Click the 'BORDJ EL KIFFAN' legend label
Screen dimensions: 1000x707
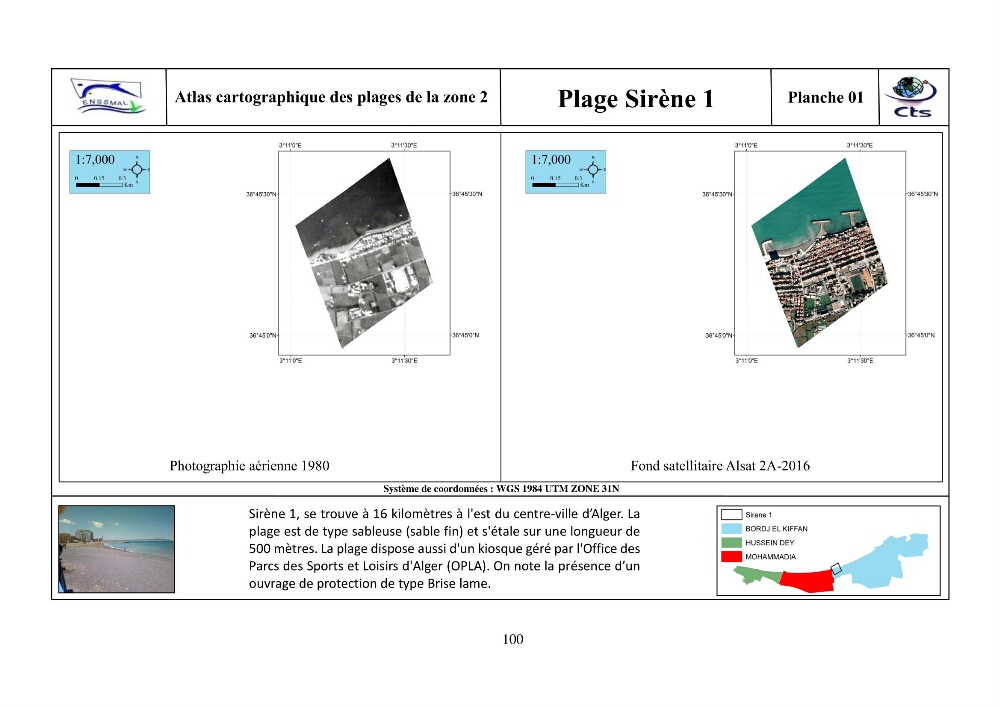776,528
